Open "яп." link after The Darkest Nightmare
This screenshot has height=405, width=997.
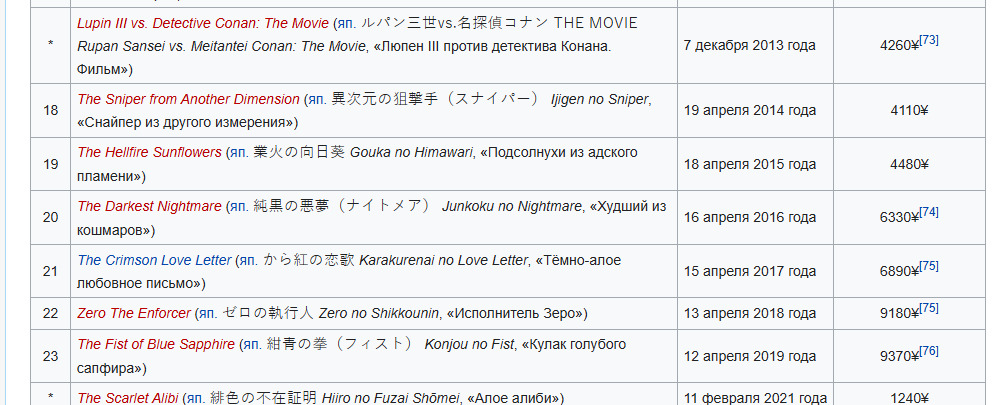(x=238, y=206)
